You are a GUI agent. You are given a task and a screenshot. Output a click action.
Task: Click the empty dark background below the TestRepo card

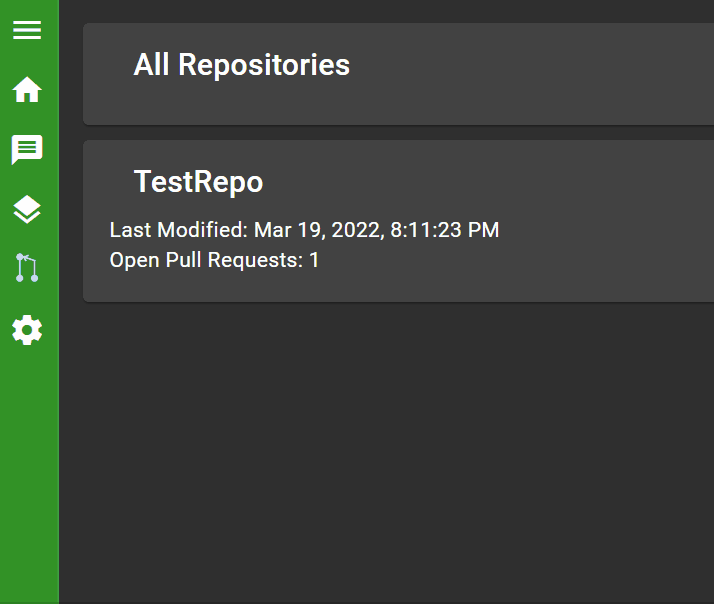pos(390,450)
